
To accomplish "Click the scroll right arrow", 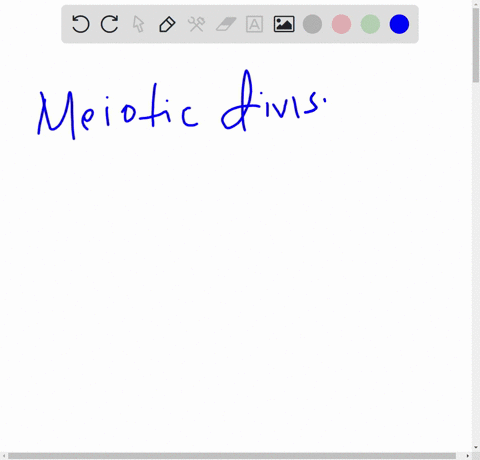I will tap(468, 456).
